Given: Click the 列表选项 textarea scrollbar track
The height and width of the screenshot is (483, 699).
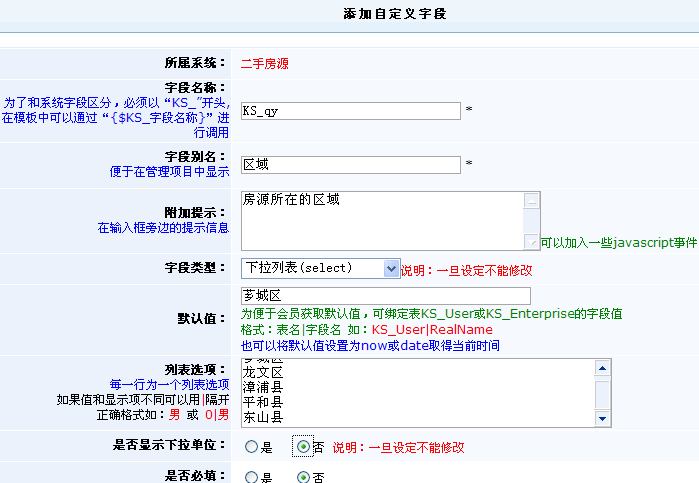Looking at the screenshot, I should [602, 394].
